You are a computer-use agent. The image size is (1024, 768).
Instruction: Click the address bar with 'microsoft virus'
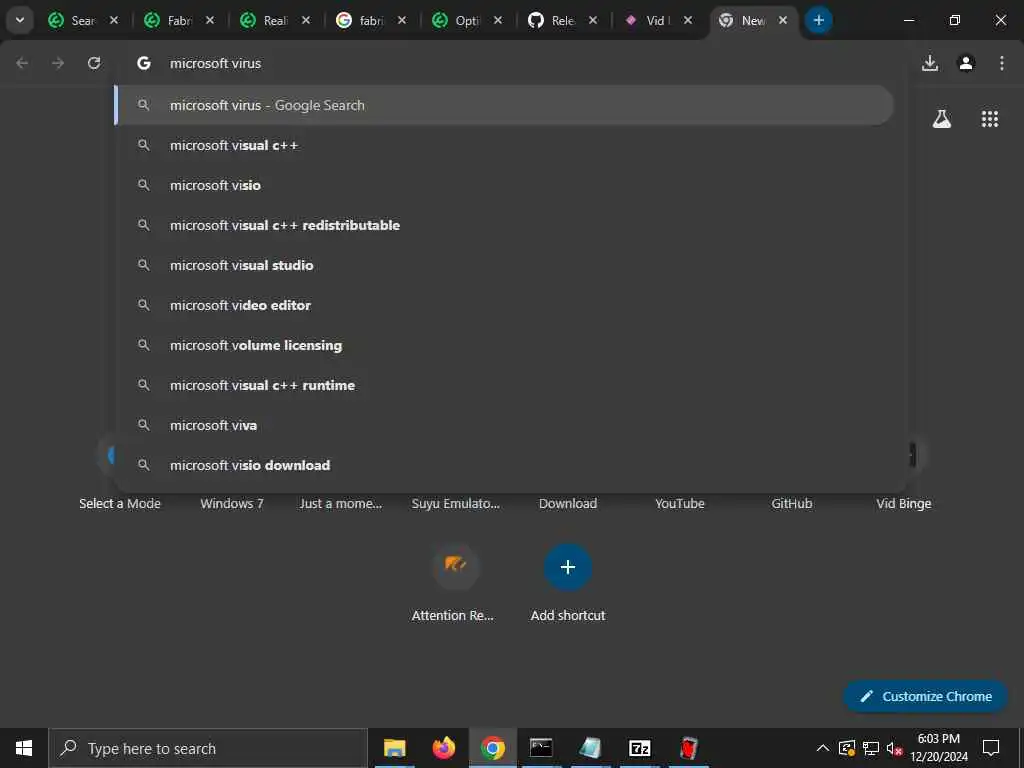[509, 63]
